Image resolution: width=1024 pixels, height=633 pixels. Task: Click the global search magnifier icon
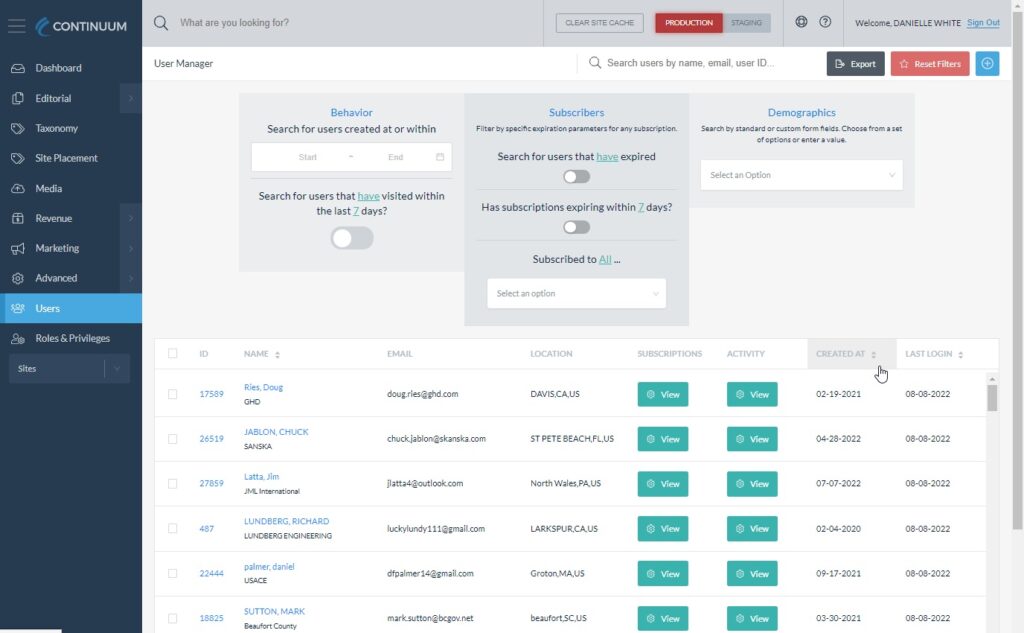tap(161, 23)
